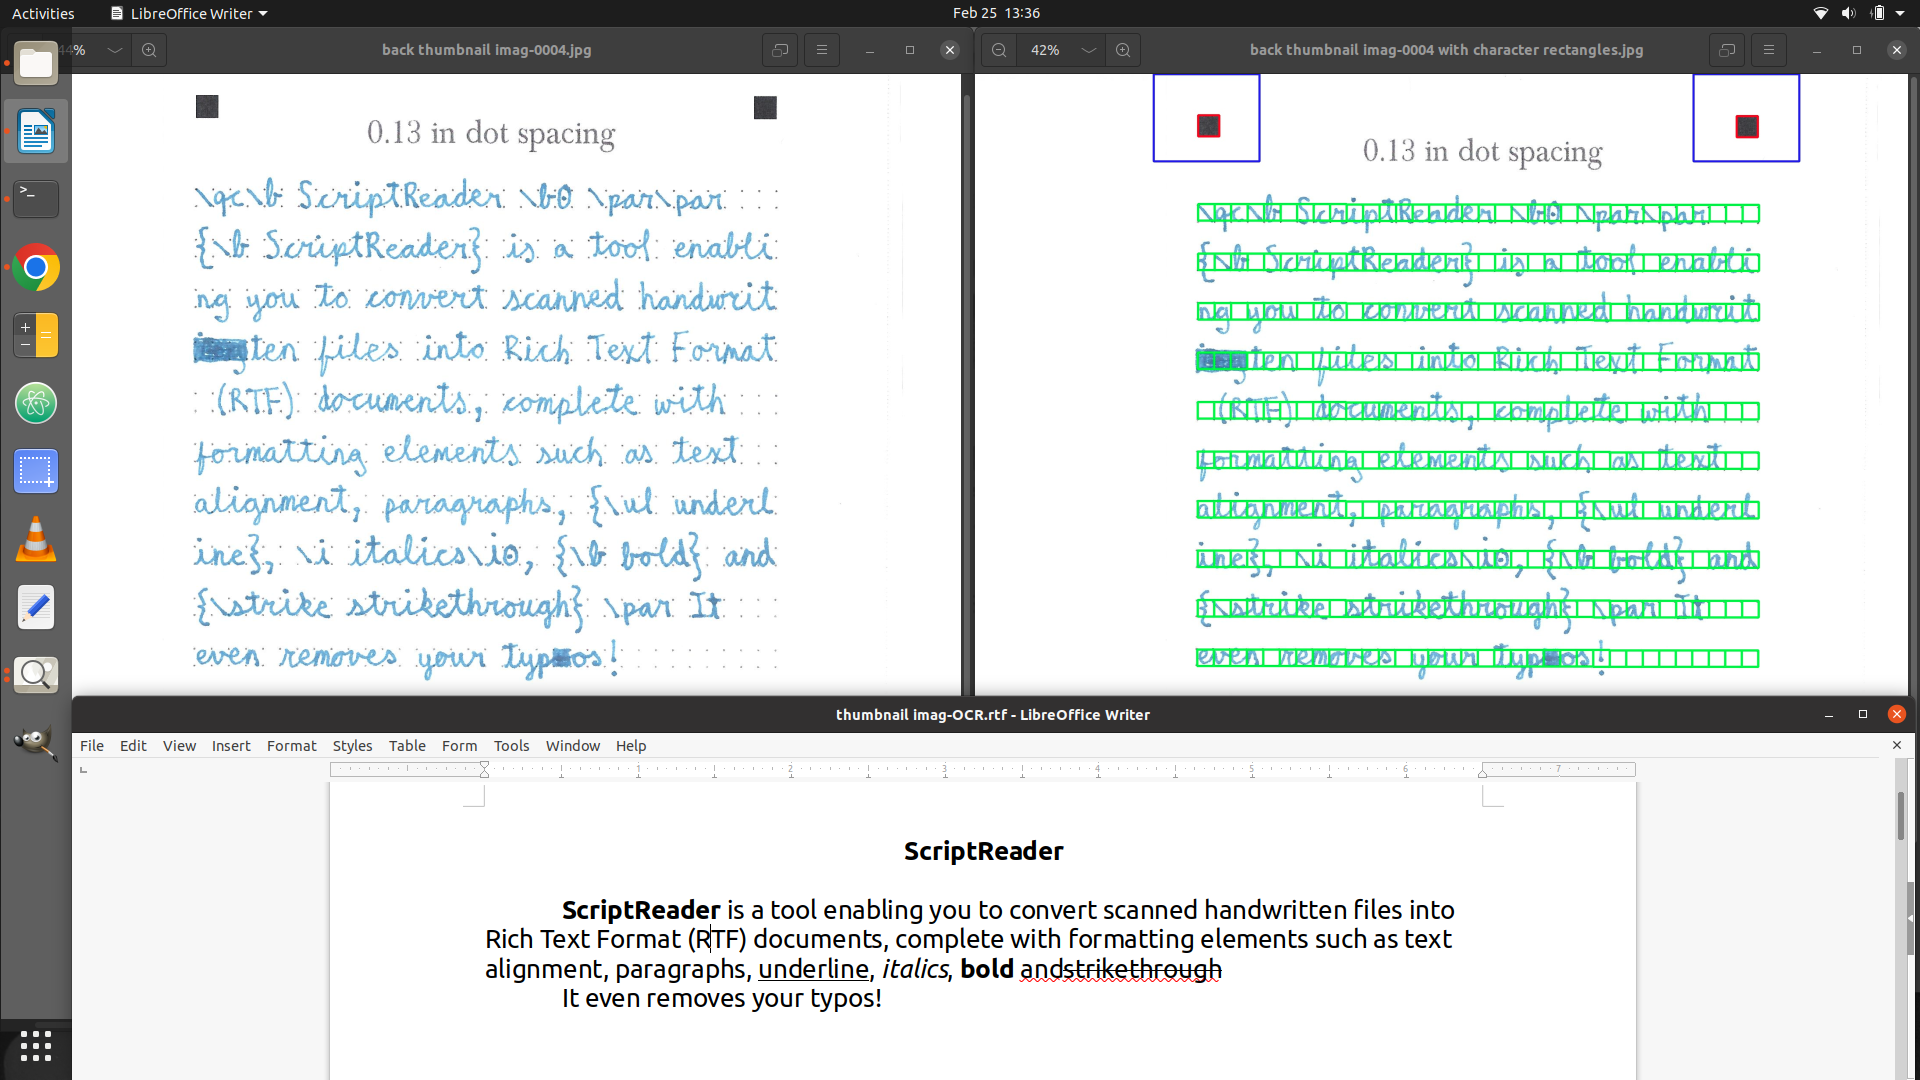
Task: Open the Screenshot tool in the dock
Action: 36,471
